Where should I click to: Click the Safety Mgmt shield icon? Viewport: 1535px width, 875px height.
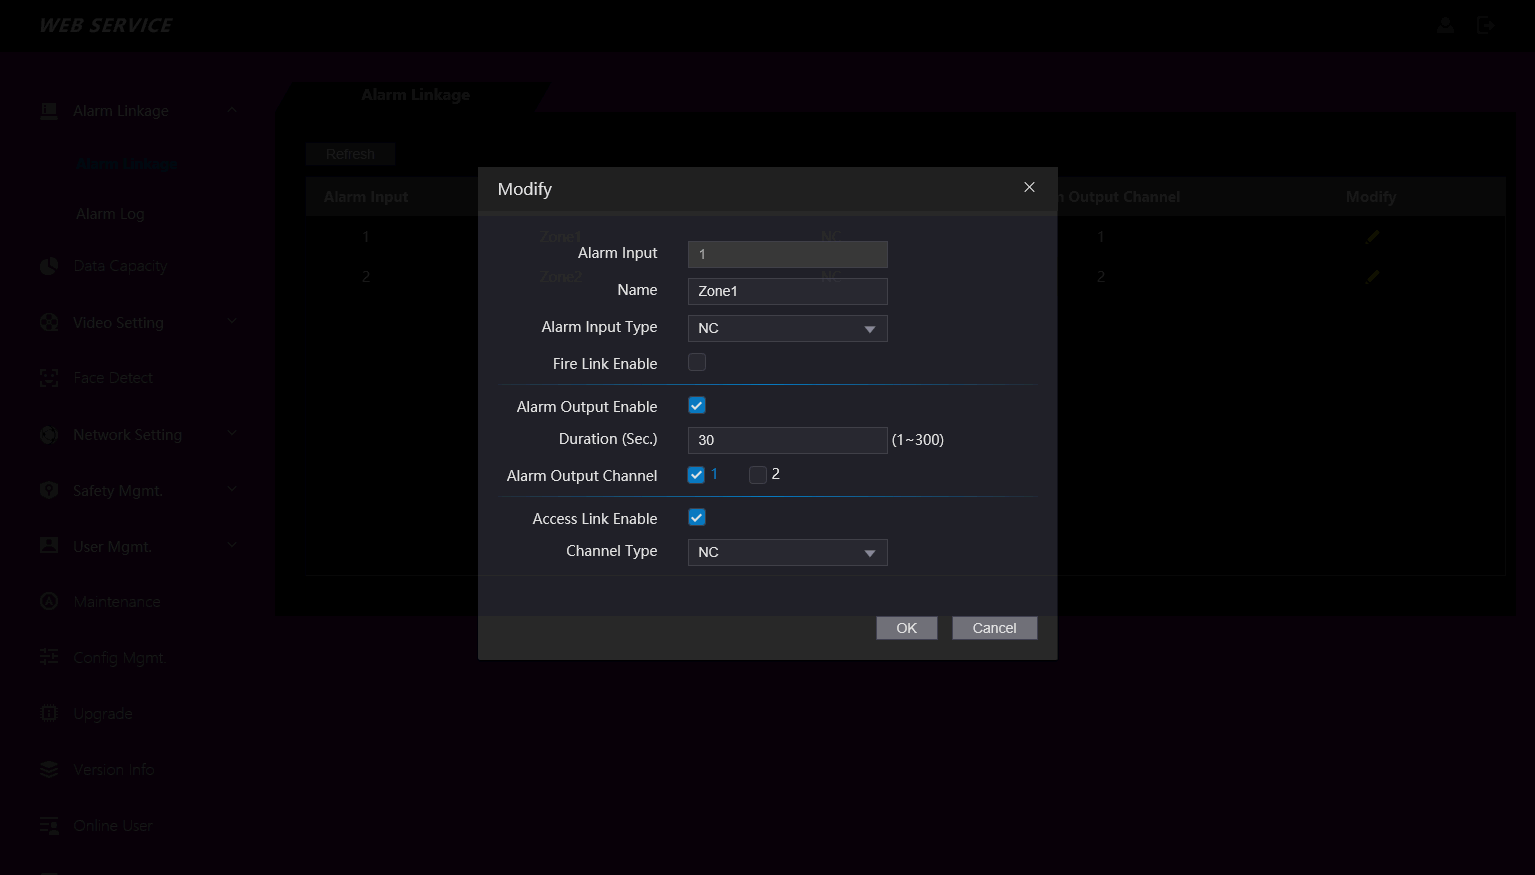point(49,490)
